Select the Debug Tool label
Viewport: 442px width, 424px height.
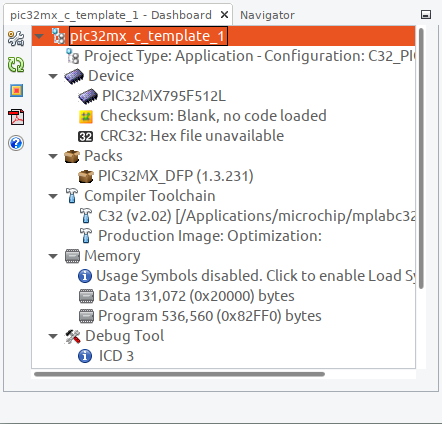click(x=124, y=336)
